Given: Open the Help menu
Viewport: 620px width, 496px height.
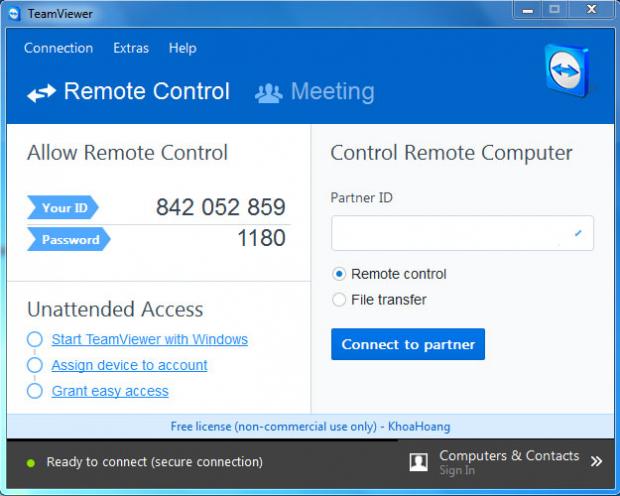Looking at the screenshot, I should pos(183,48).
